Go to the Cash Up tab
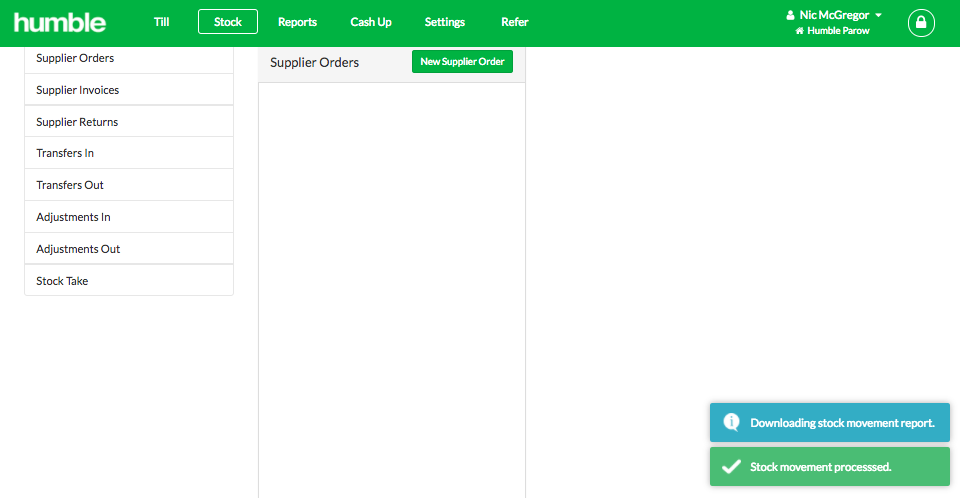 pyautogui.click(x=371, y=22)
